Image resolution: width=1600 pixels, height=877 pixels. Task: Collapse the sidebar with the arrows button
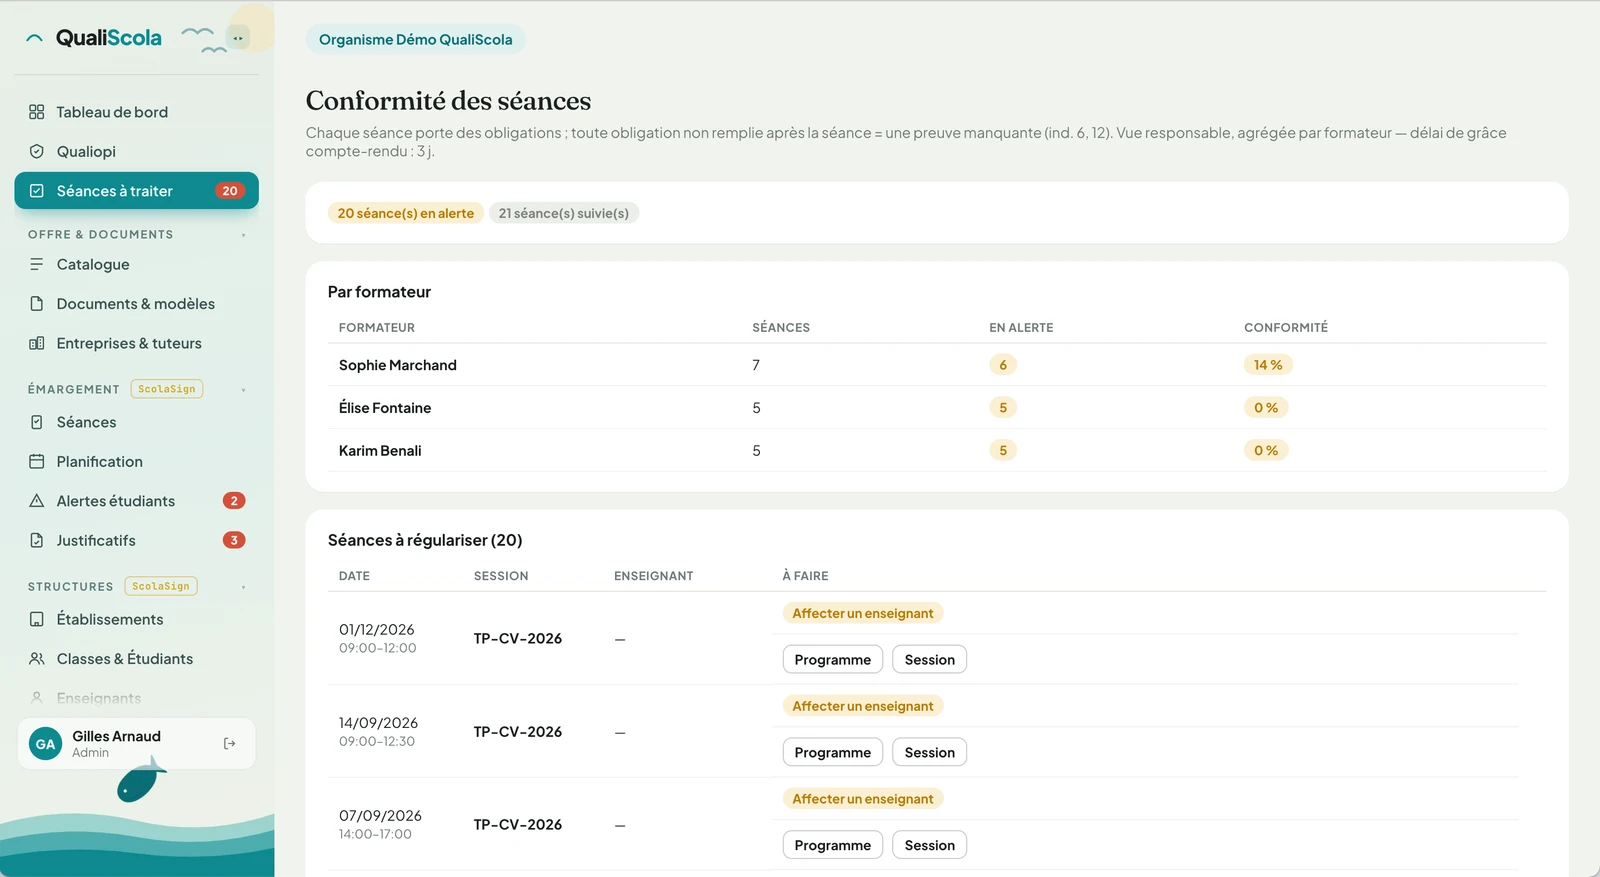(x=238, y=38)
